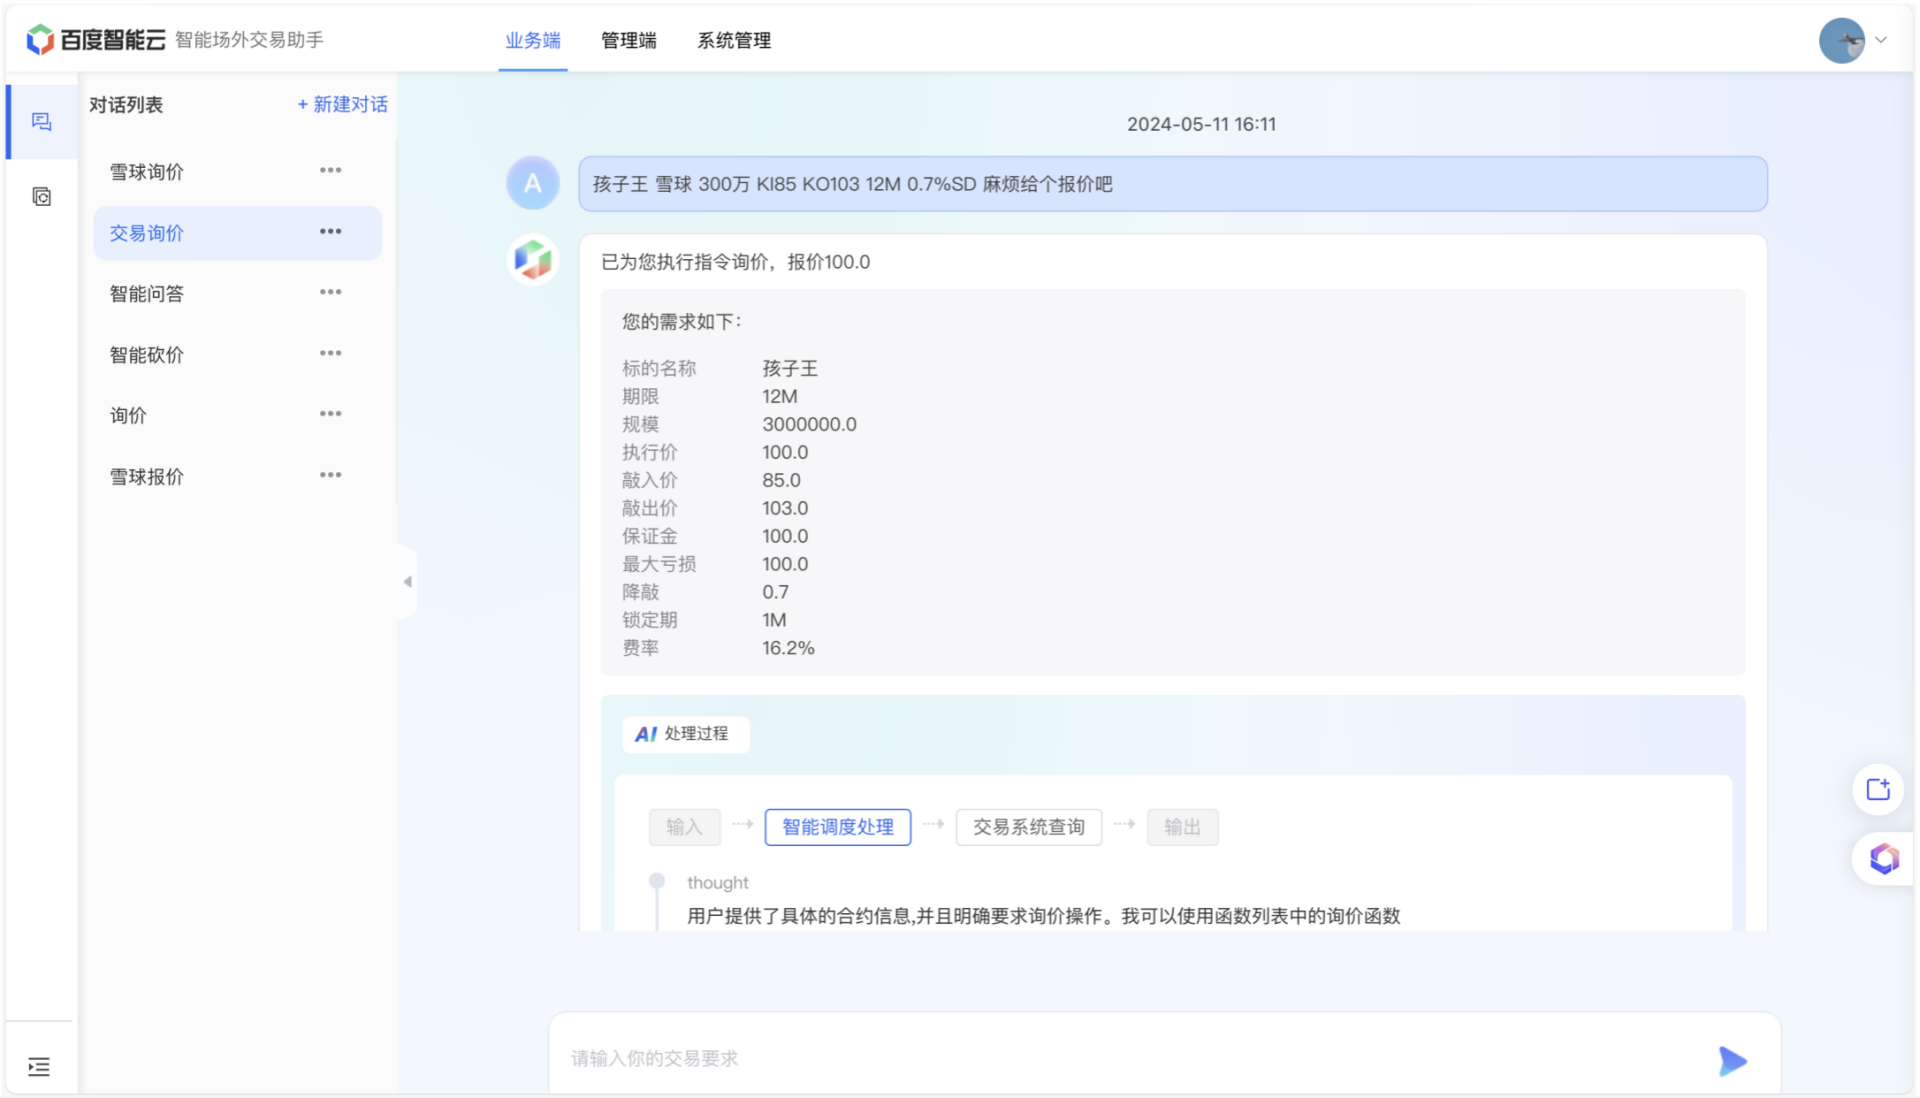Open more options for 询价 conversation

(x=331, y=414)
